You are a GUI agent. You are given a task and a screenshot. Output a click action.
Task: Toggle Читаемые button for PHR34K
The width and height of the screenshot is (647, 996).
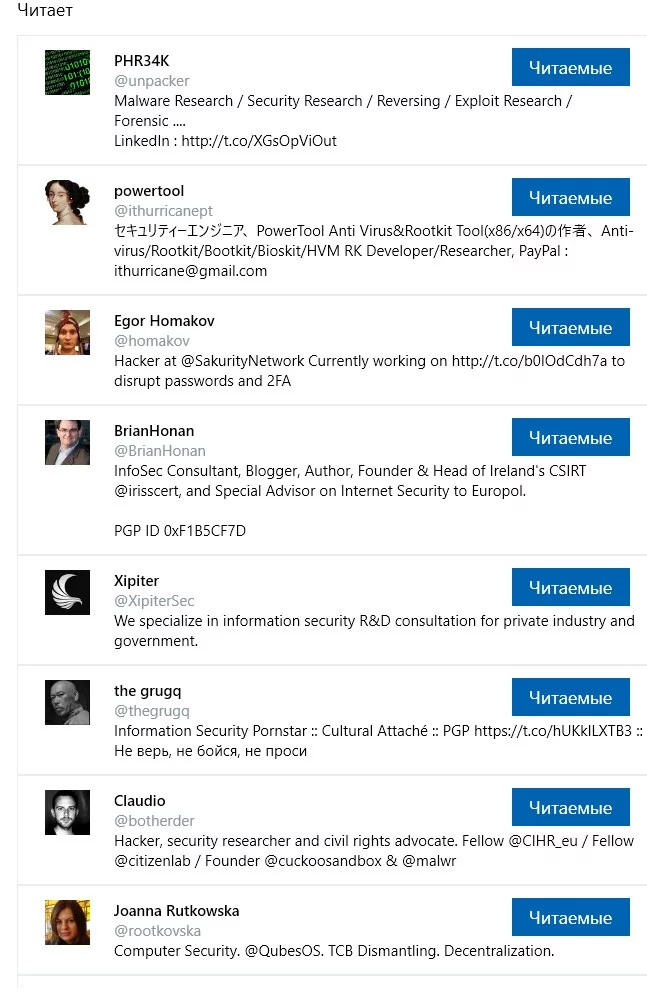coord(570,68)
